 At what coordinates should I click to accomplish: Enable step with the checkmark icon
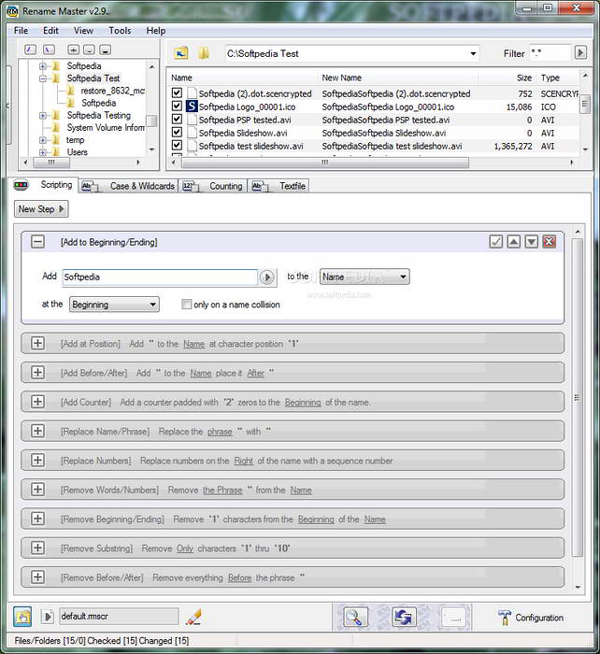tap(496, 241)
